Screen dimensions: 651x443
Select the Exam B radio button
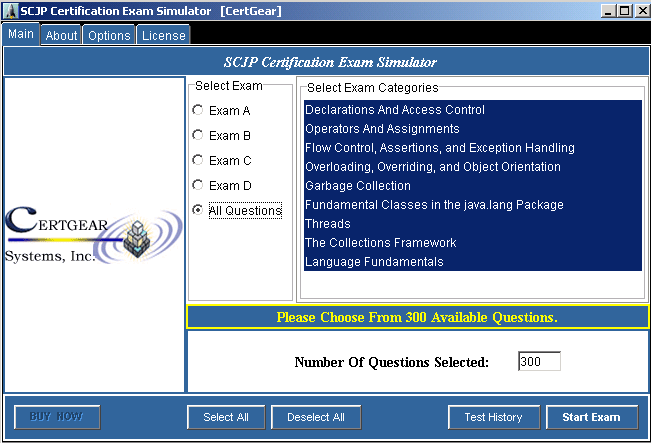tap(198, 135)
